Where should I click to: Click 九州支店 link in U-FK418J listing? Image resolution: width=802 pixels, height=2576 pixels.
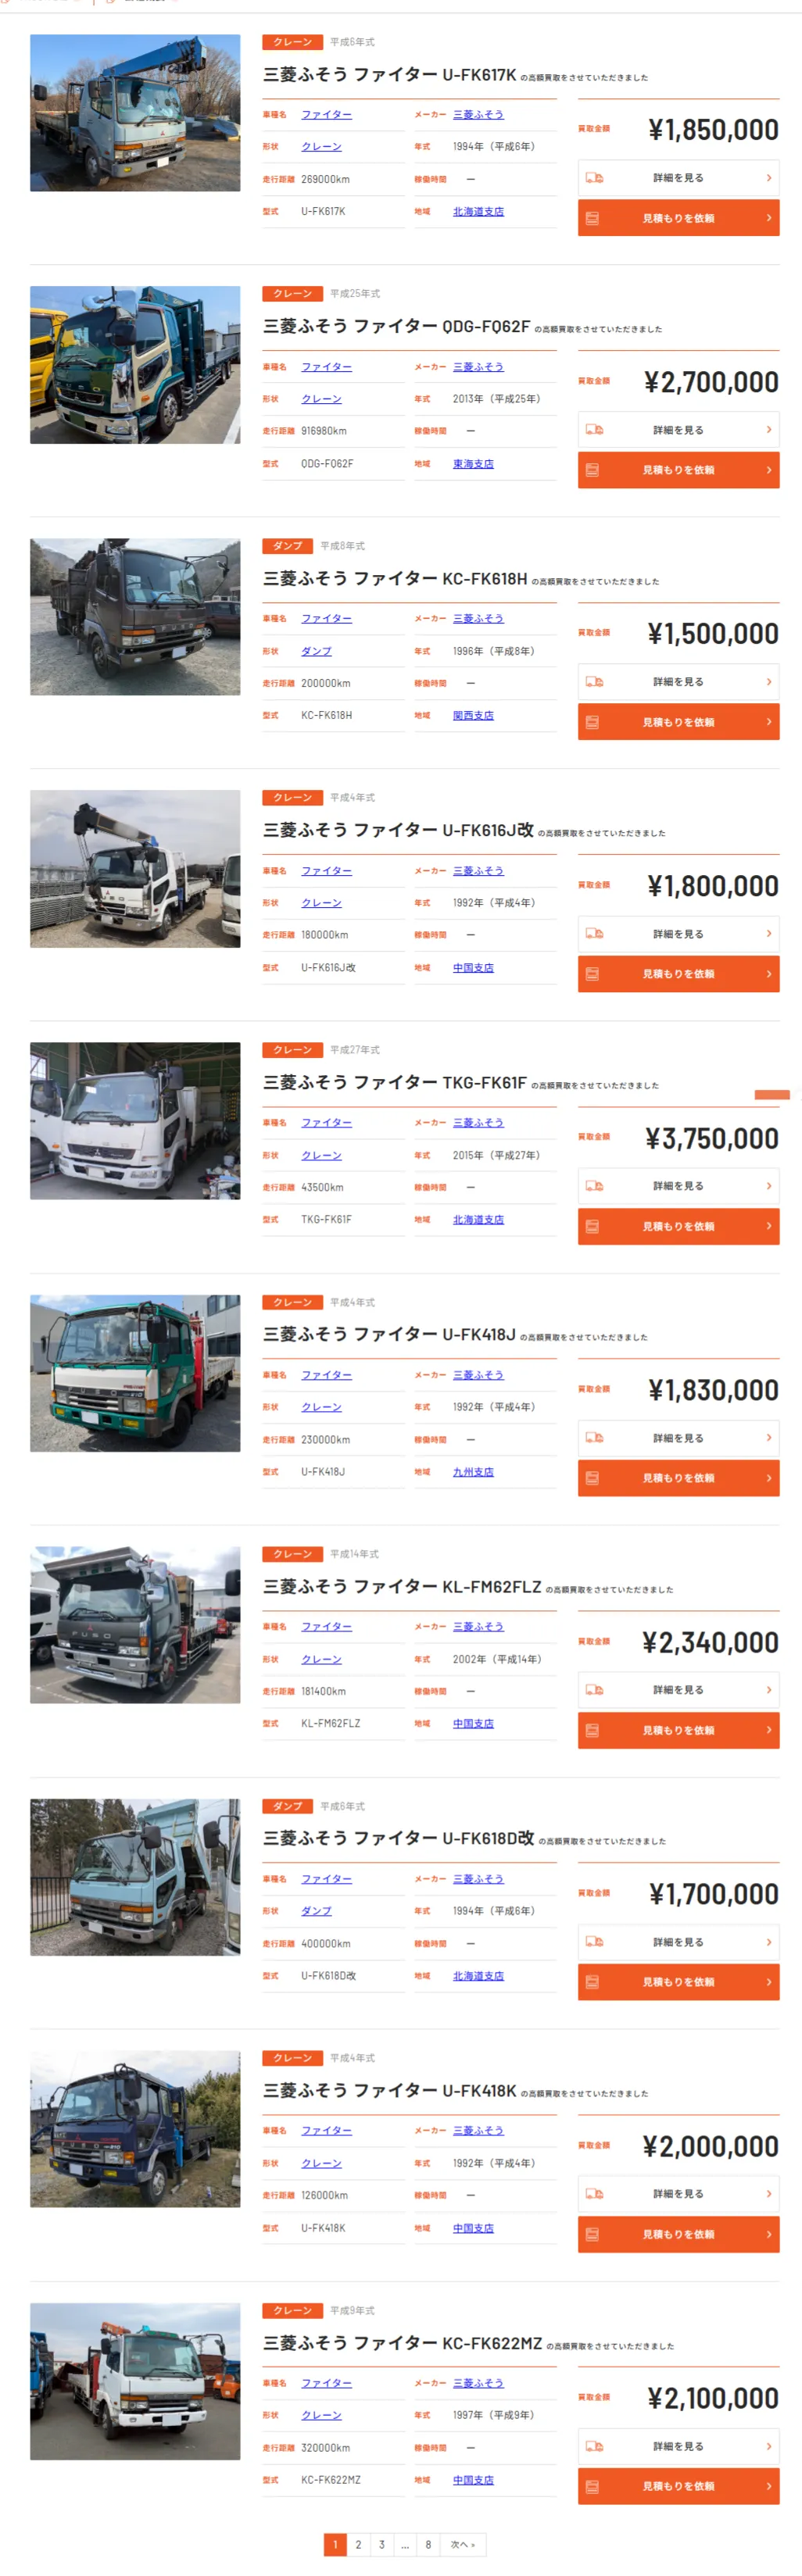pyautogui.click(x=473, y=1472)
